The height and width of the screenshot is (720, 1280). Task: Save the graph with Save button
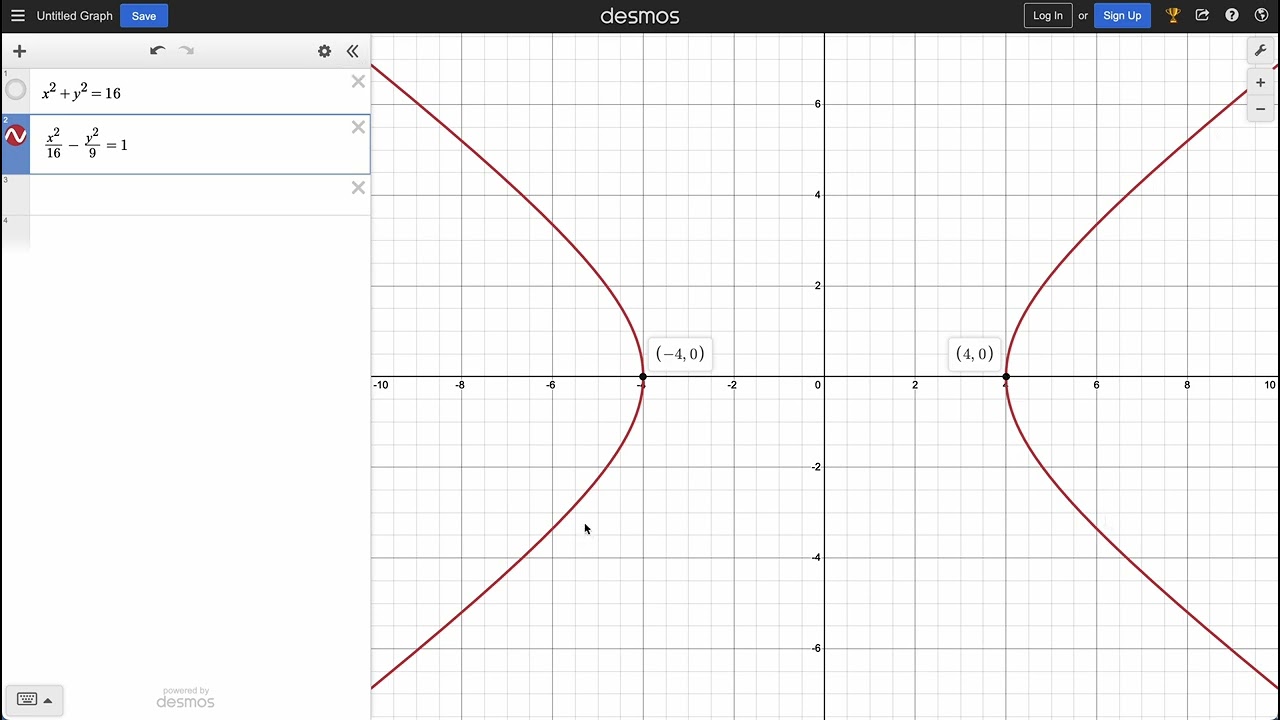pos(144,16)
